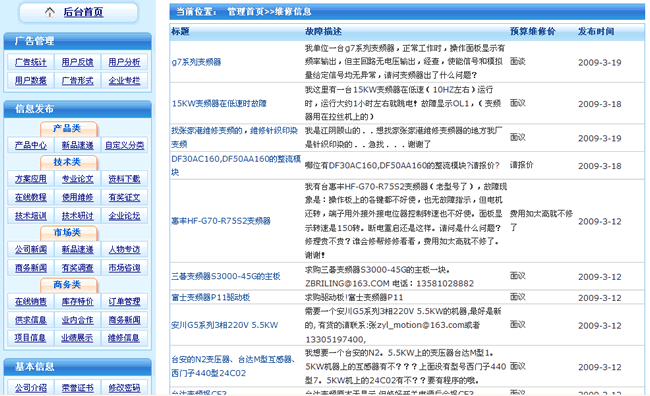Open 产品中心 link

tap(31, 145)
